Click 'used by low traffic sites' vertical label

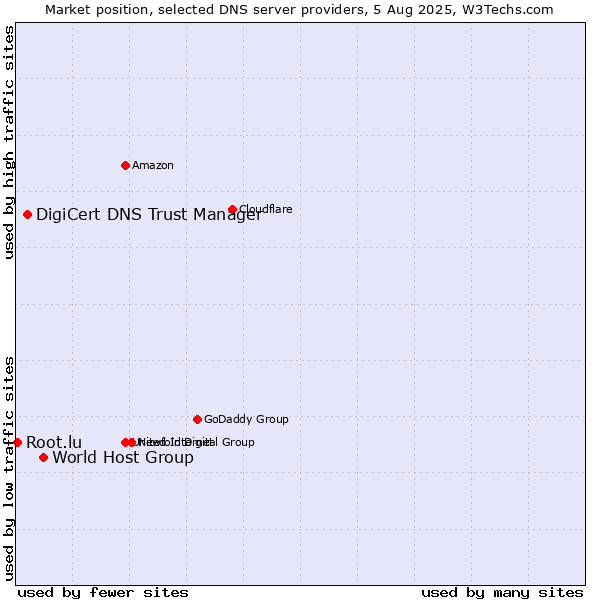9,469
